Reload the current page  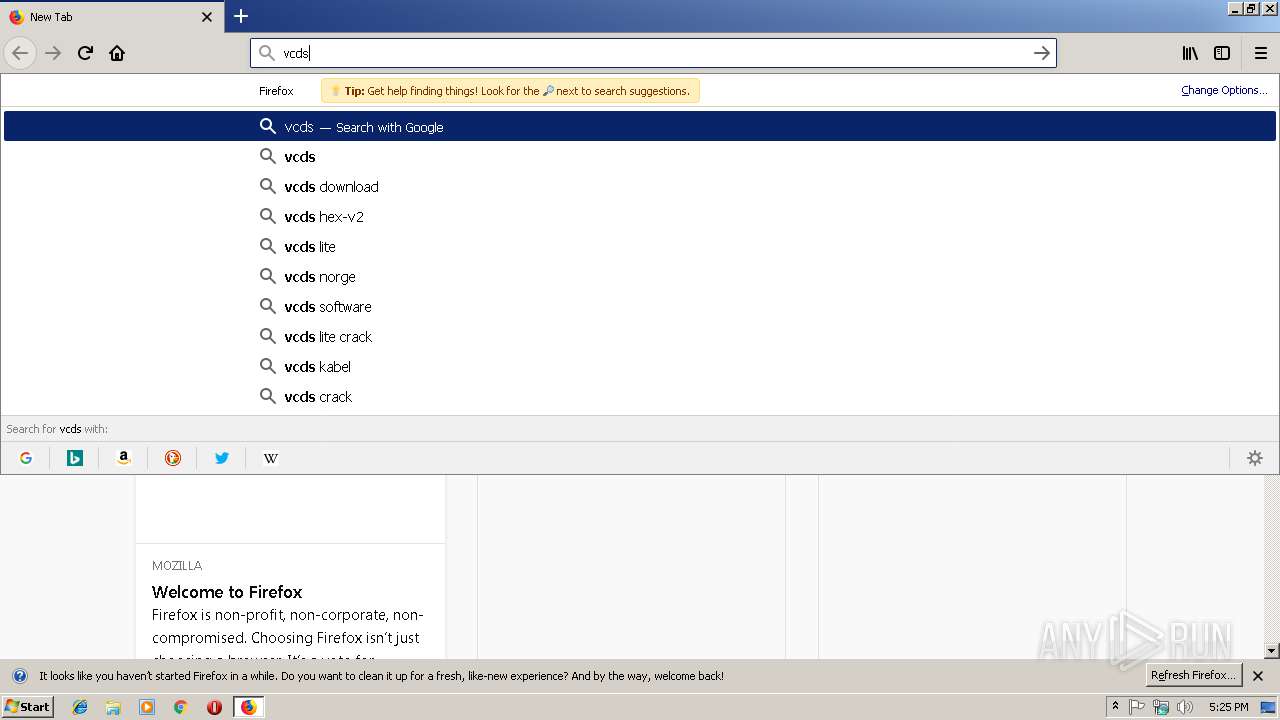point(85,53)
